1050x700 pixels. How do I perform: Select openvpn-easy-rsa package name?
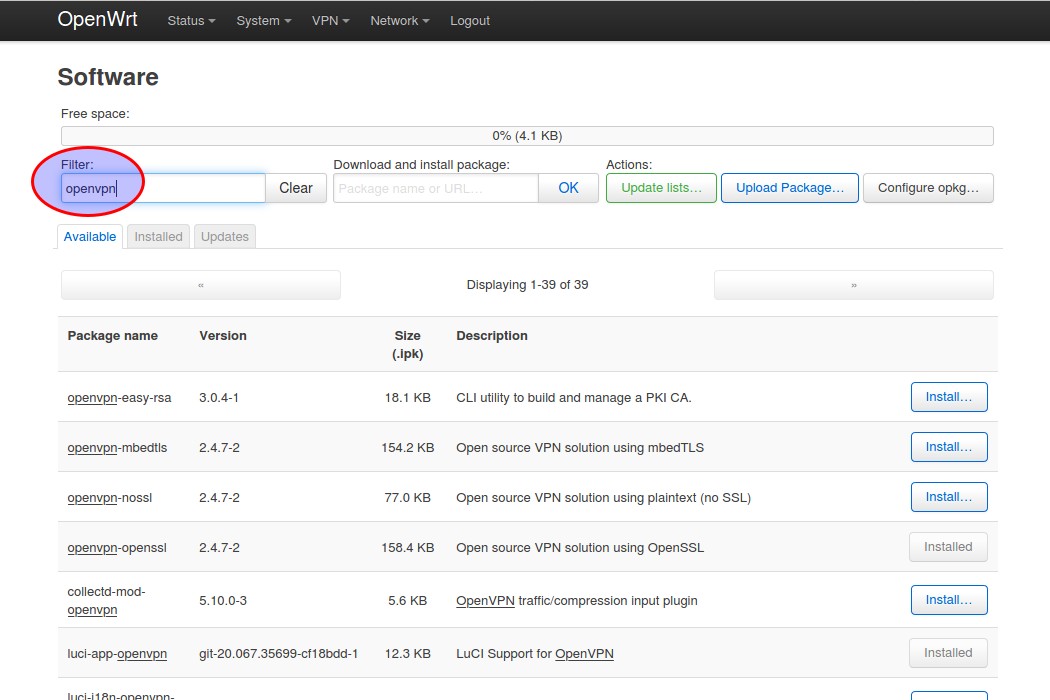click(x=119, y=398)
